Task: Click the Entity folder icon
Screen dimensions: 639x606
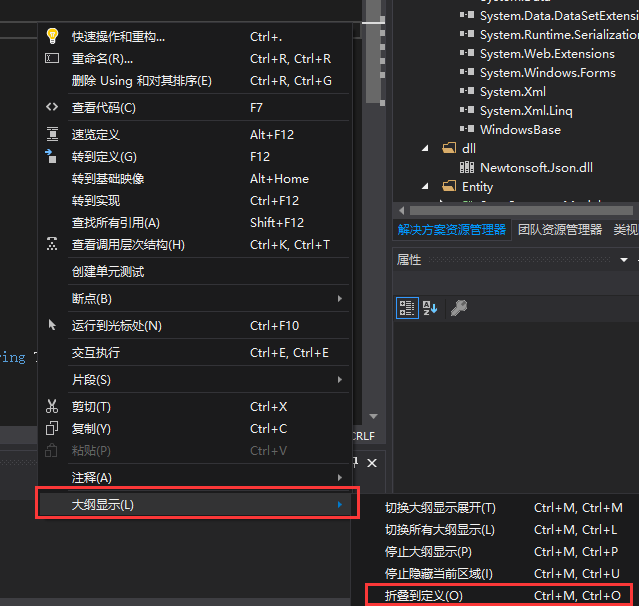Action: pos(449,186)
